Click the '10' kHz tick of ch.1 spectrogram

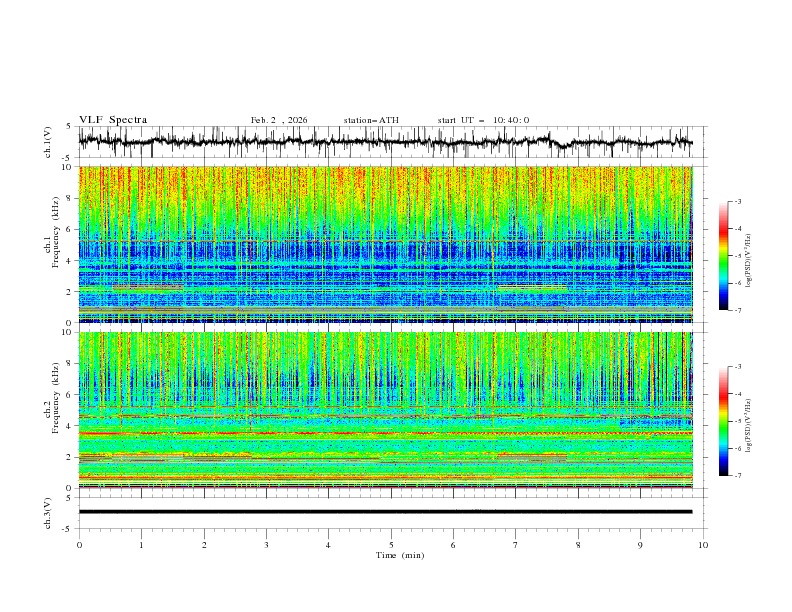click(x=69, y=167)
